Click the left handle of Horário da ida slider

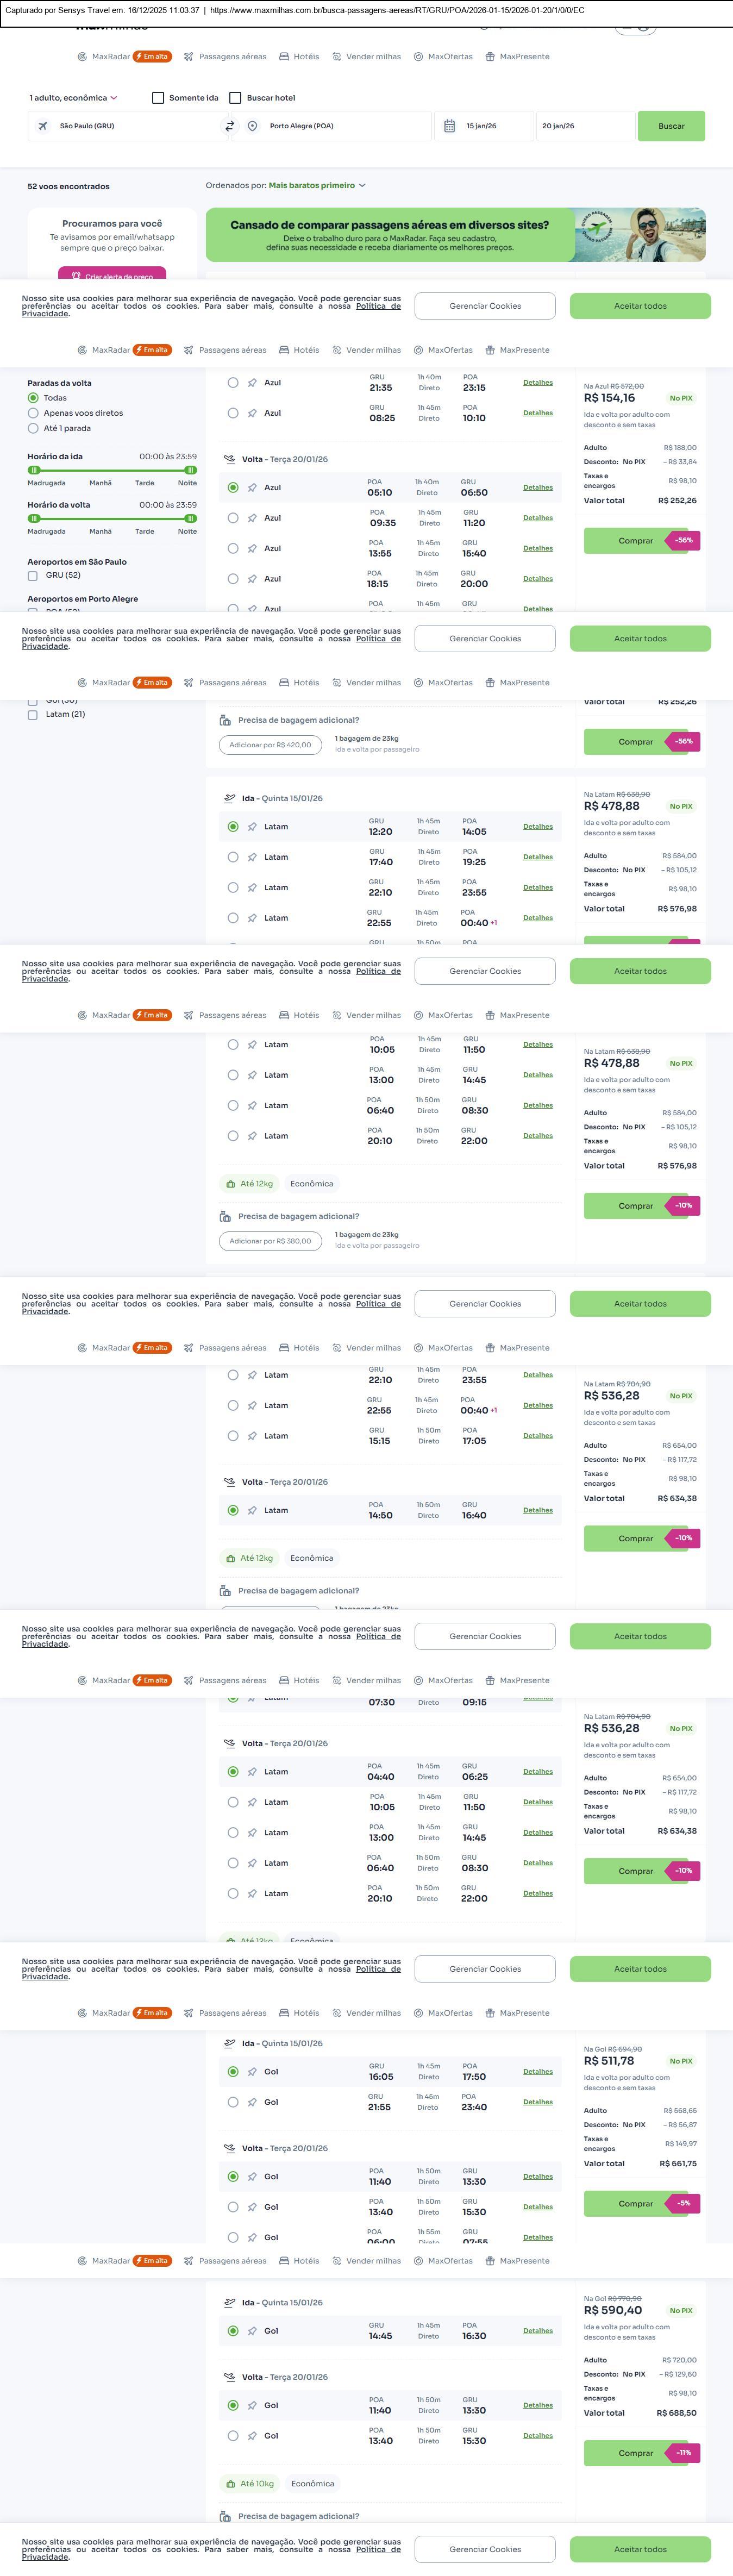click(34, 470)
